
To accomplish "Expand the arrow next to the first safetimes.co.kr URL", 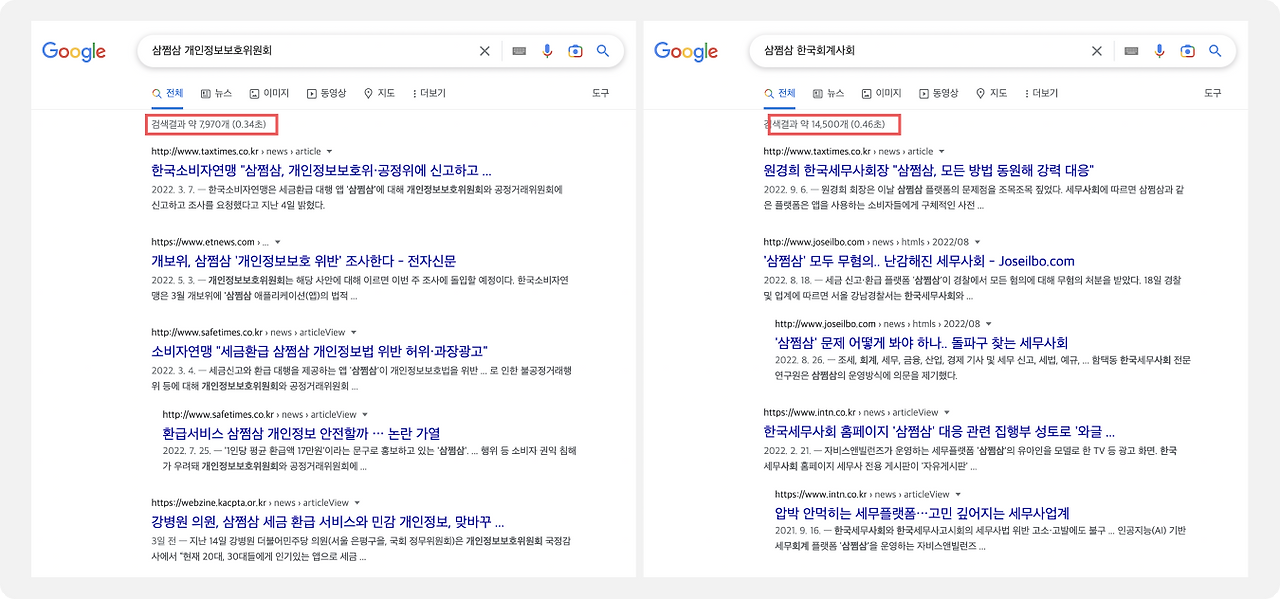I will 355,332.
